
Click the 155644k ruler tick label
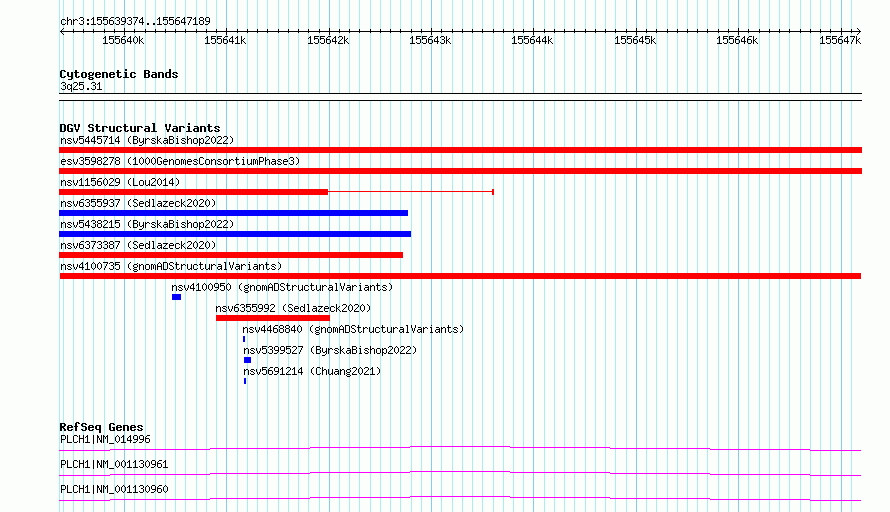tap(532, 40)
